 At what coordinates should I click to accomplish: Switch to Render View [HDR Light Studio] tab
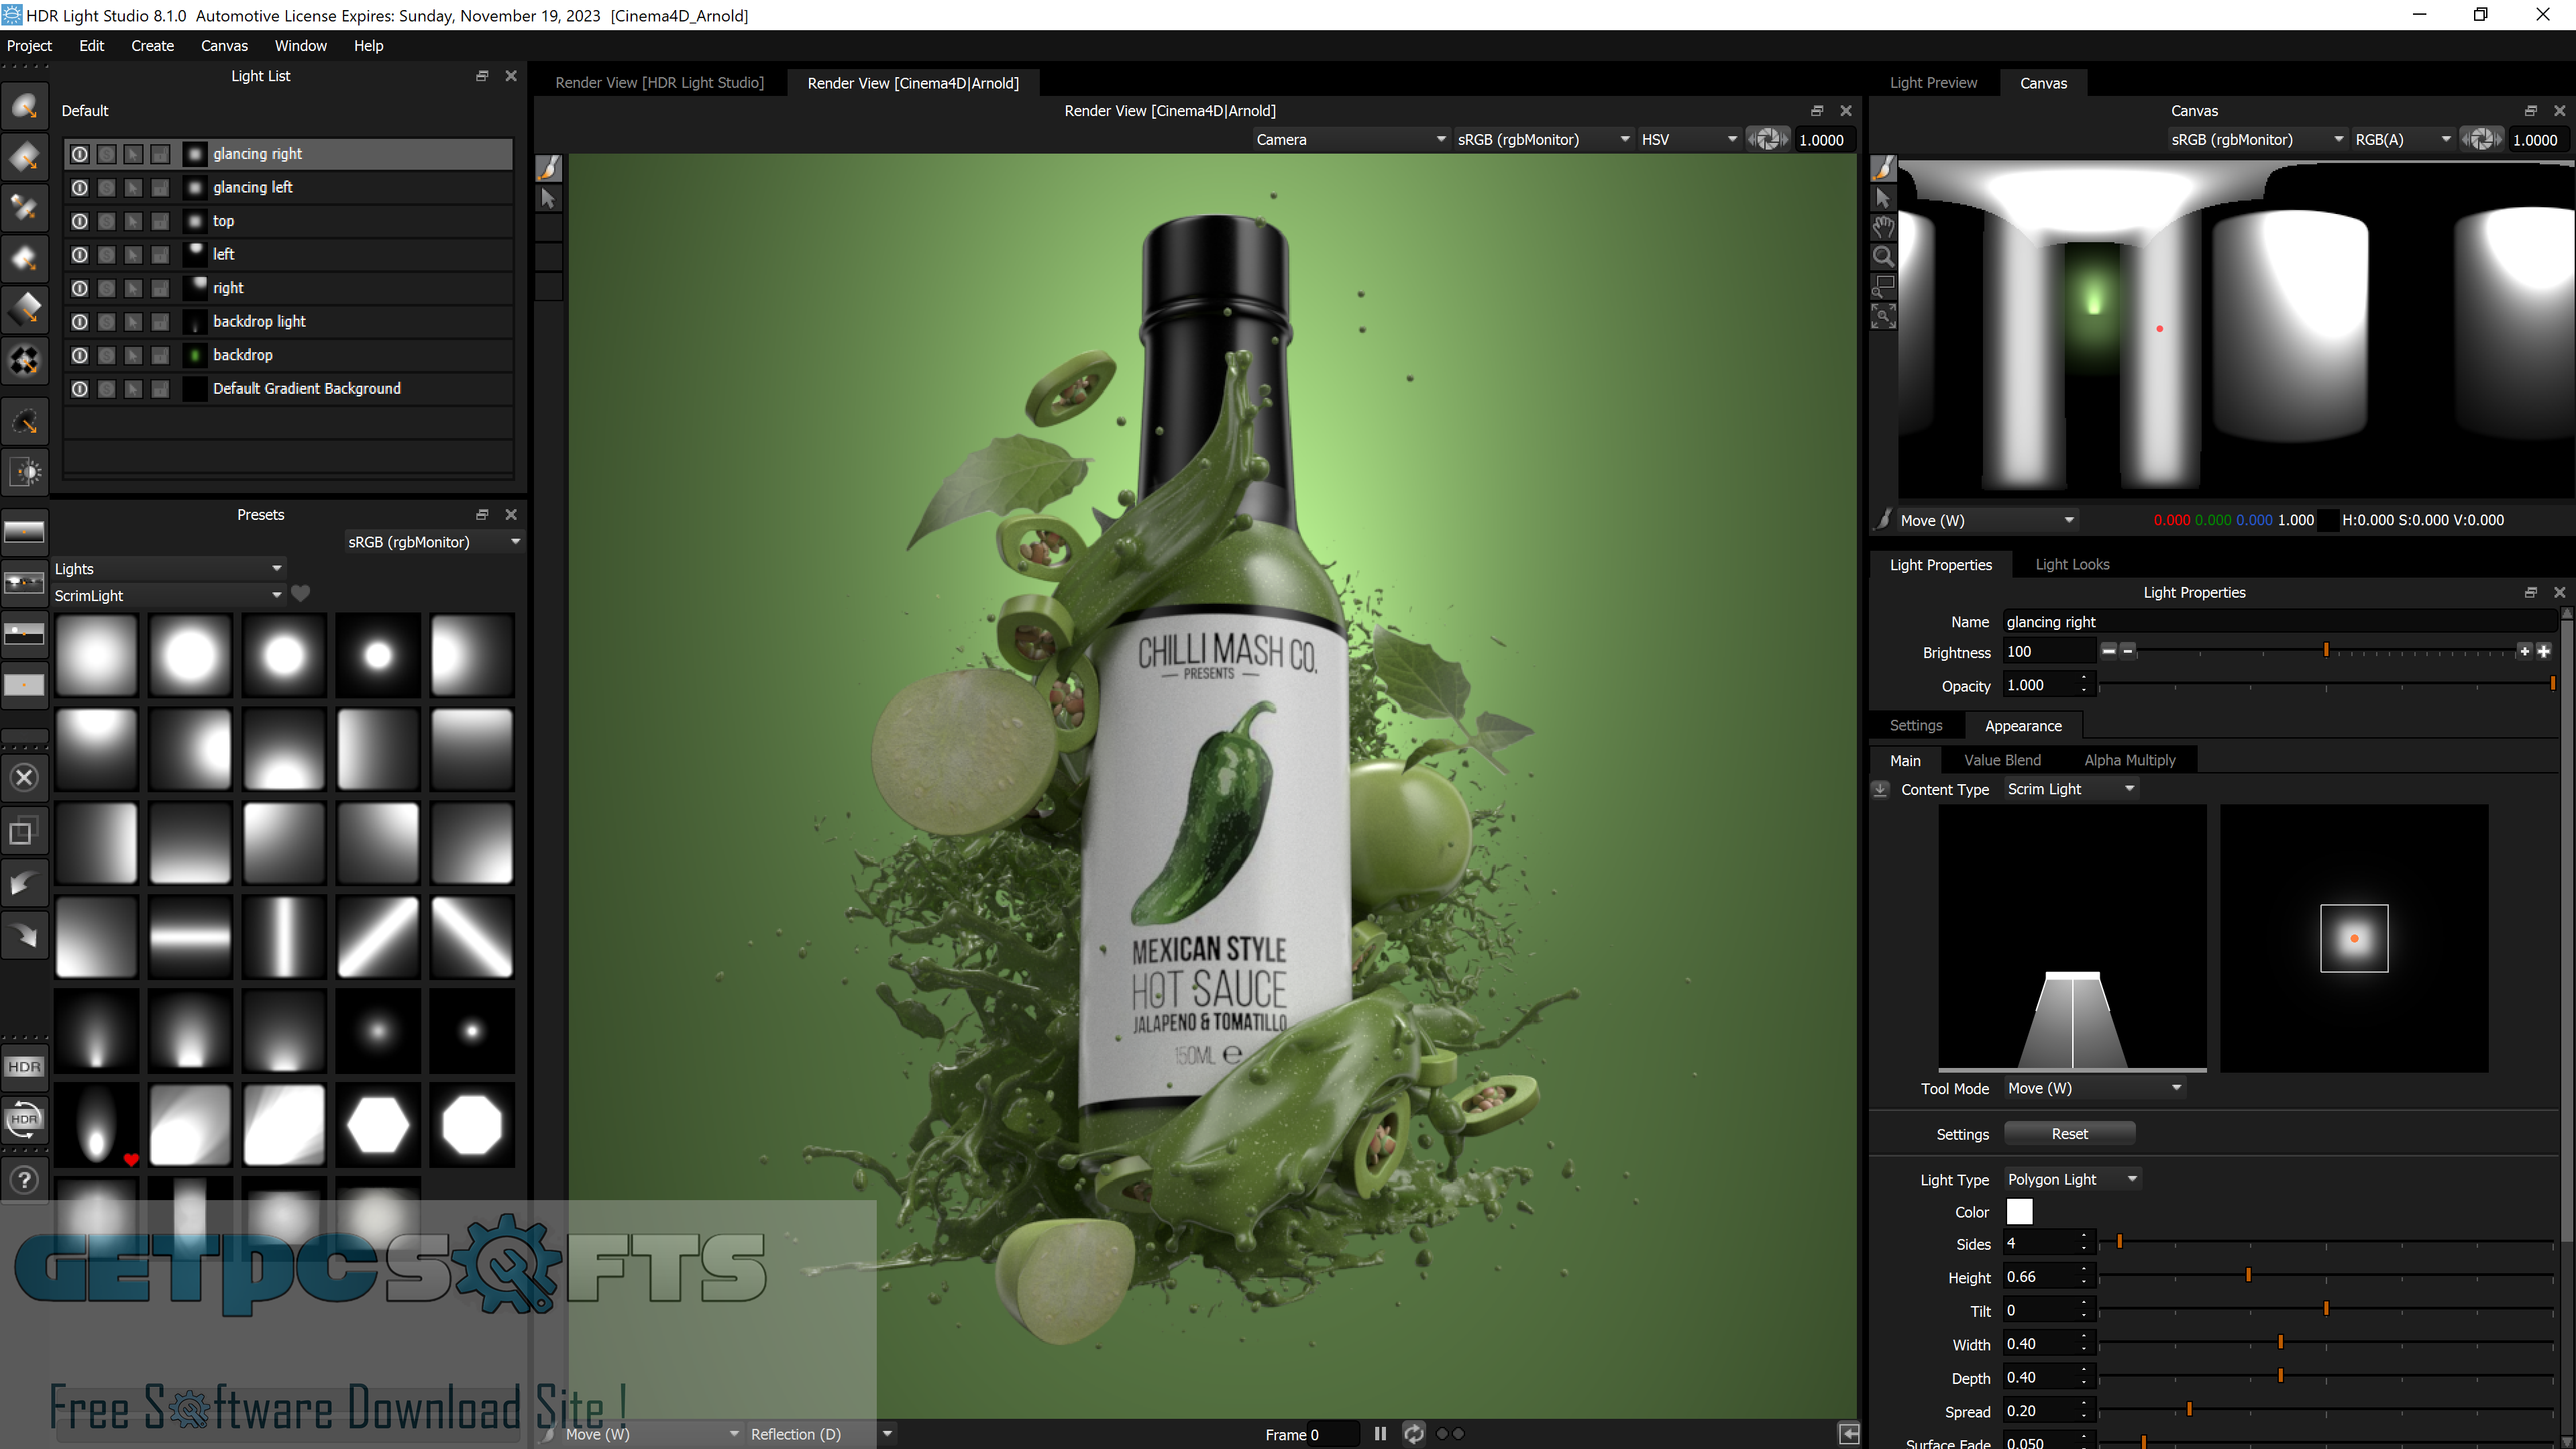click(659, 83)
